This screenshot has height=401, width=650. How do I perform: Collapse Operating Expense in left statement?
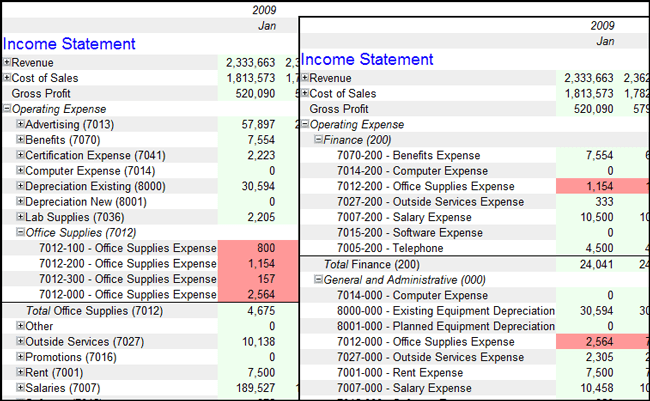tap(7, 109)
